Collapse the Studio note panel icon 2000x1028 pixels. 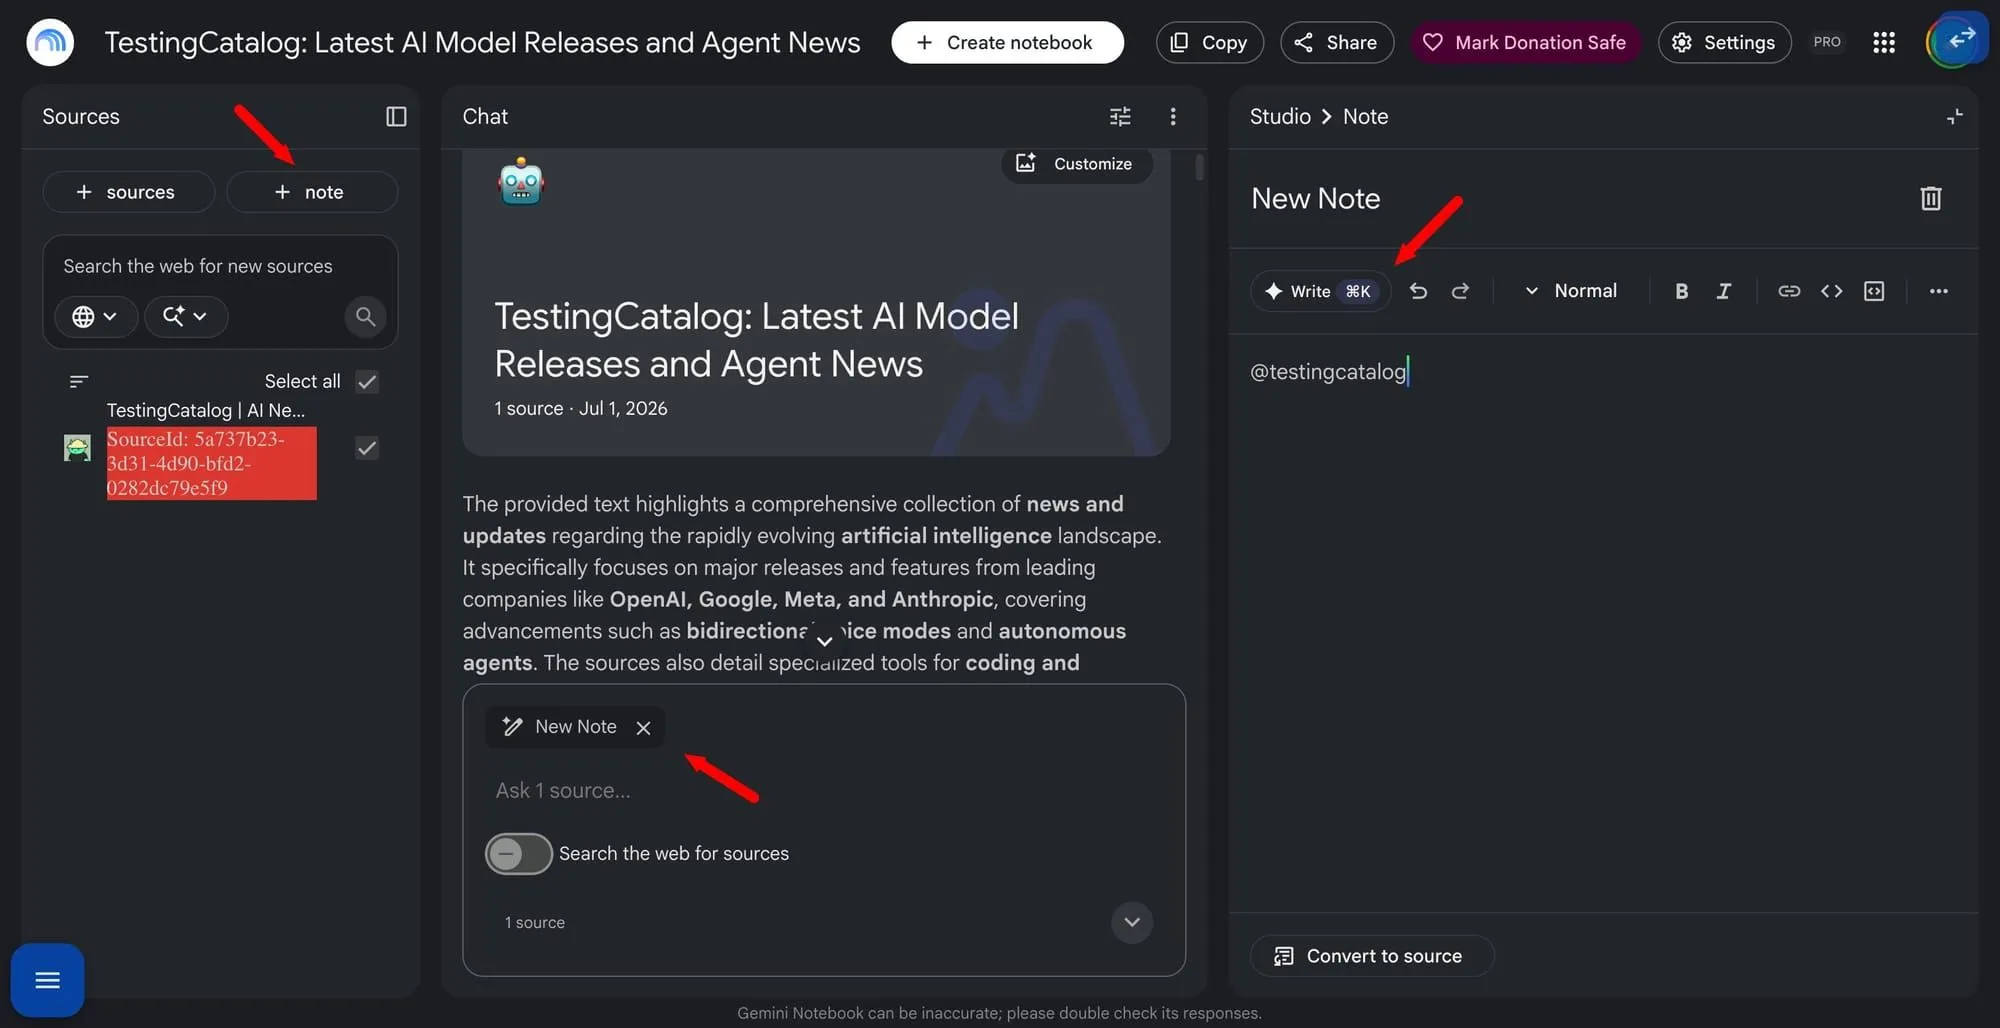point(1954,117)
